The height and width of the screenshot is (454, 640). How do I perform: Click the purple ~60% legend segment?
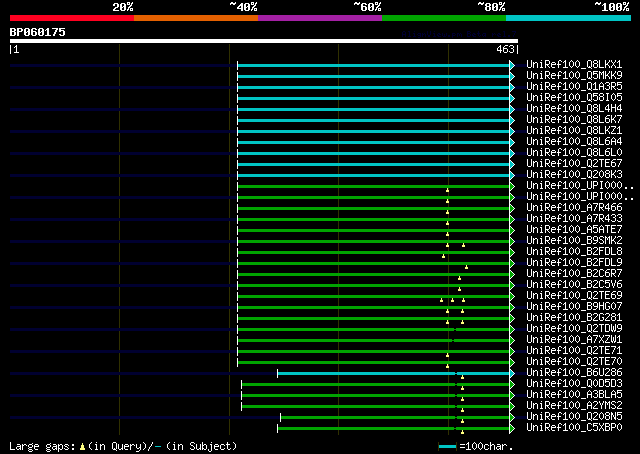(x=320, y=18)
